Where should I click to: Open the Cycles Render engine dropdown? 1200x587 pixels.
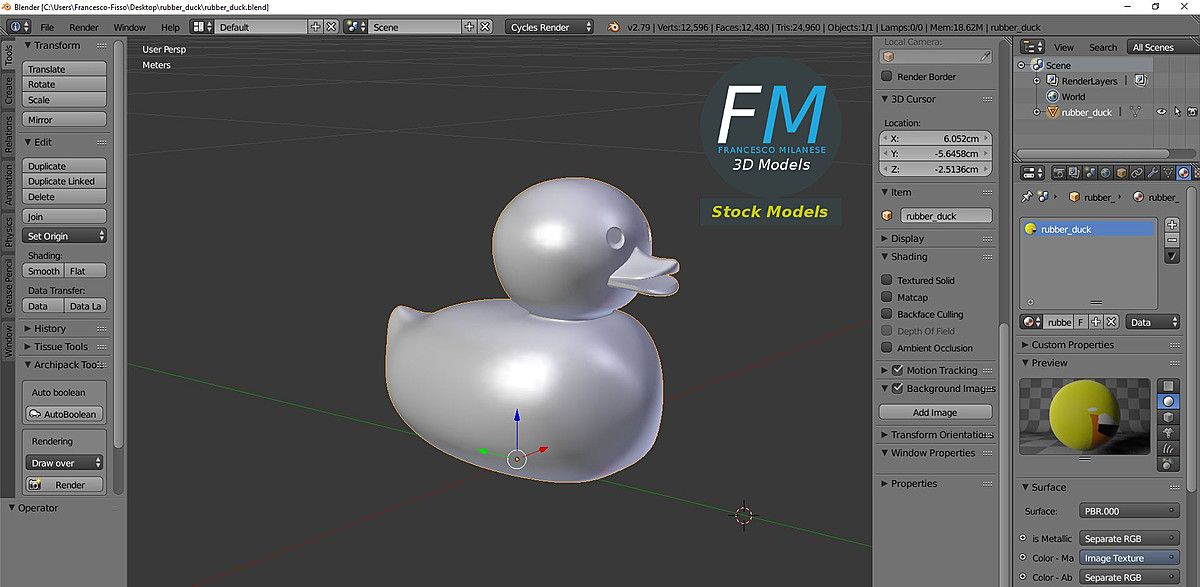coord(549,27)
